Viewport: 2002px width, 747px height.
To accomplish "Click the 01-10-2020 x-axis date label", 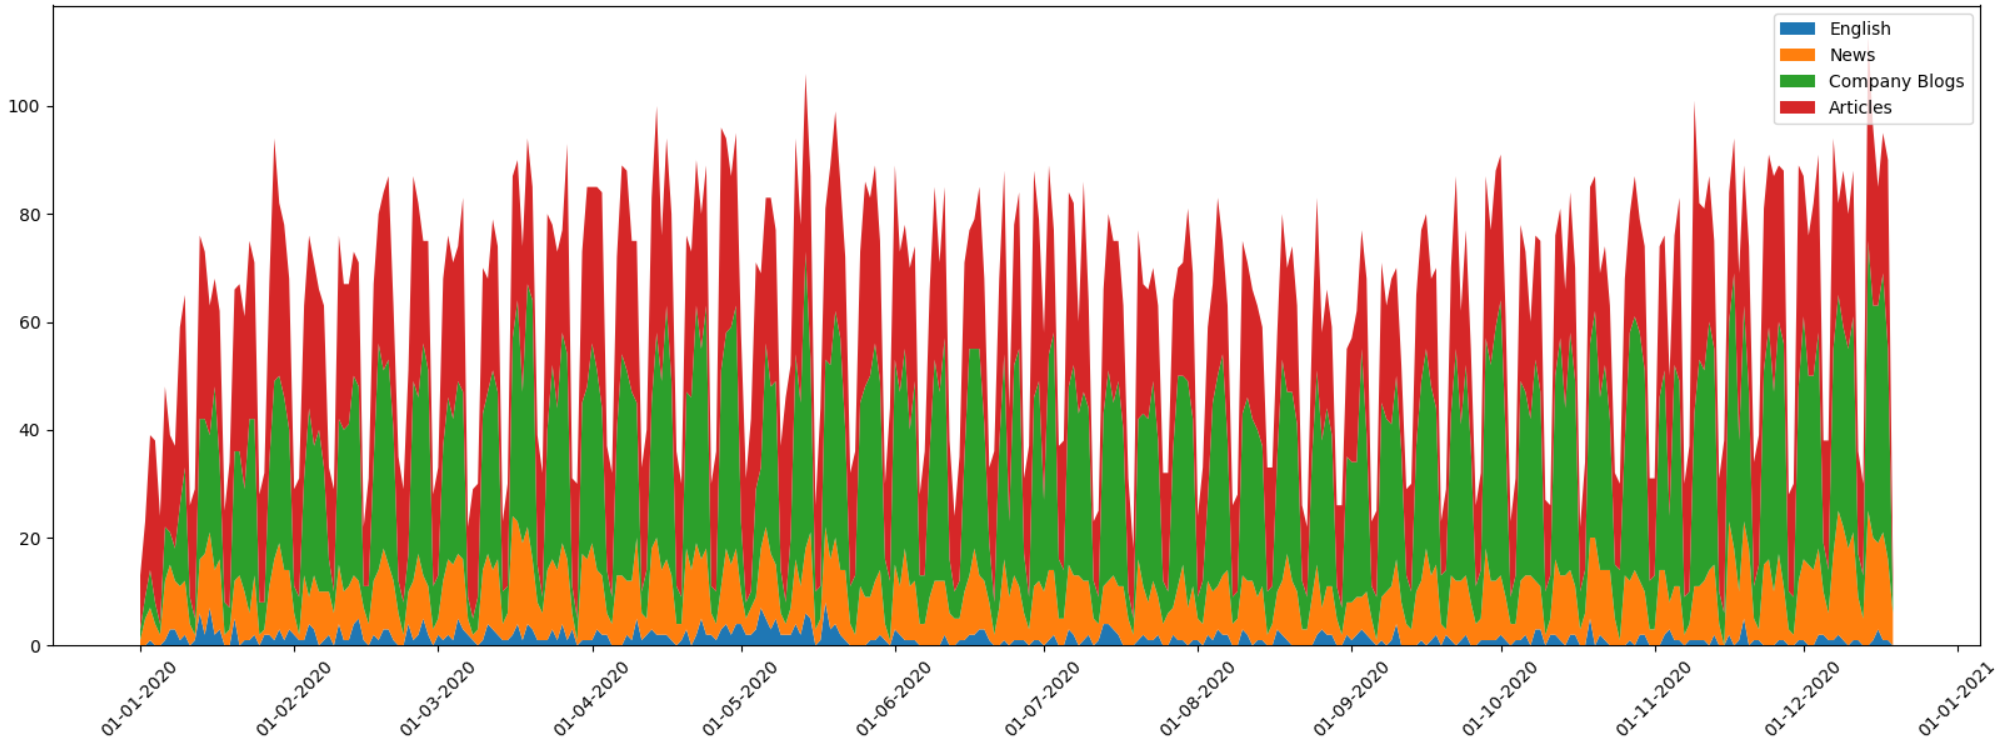I will pos(1500,699).
